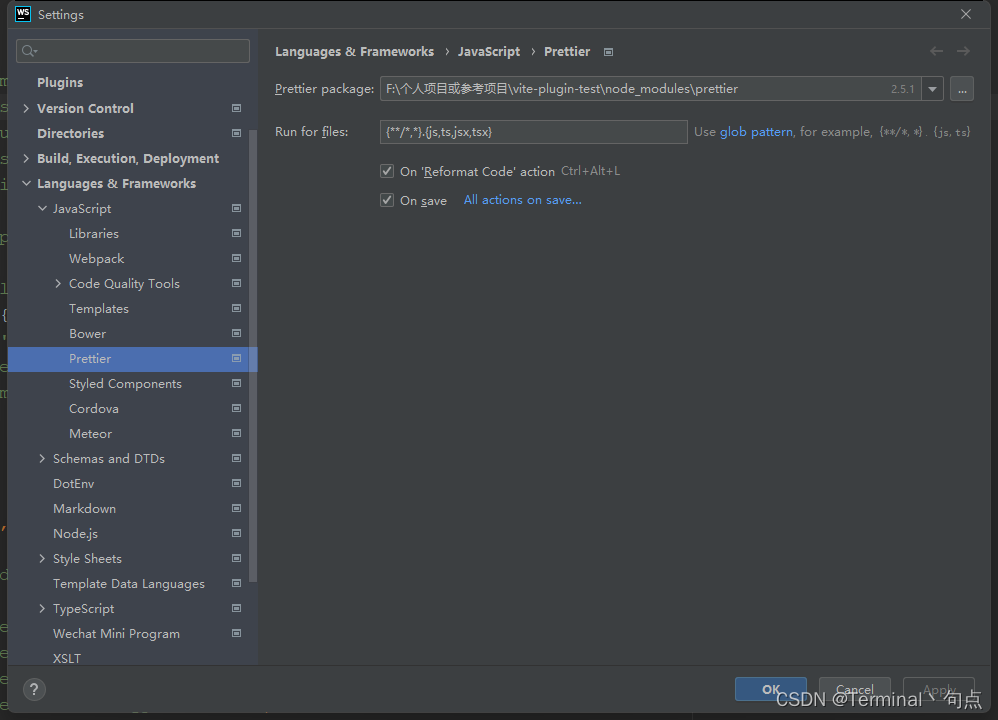Expand the Schemas and DTDs node
998x720 pixels.
42,458
